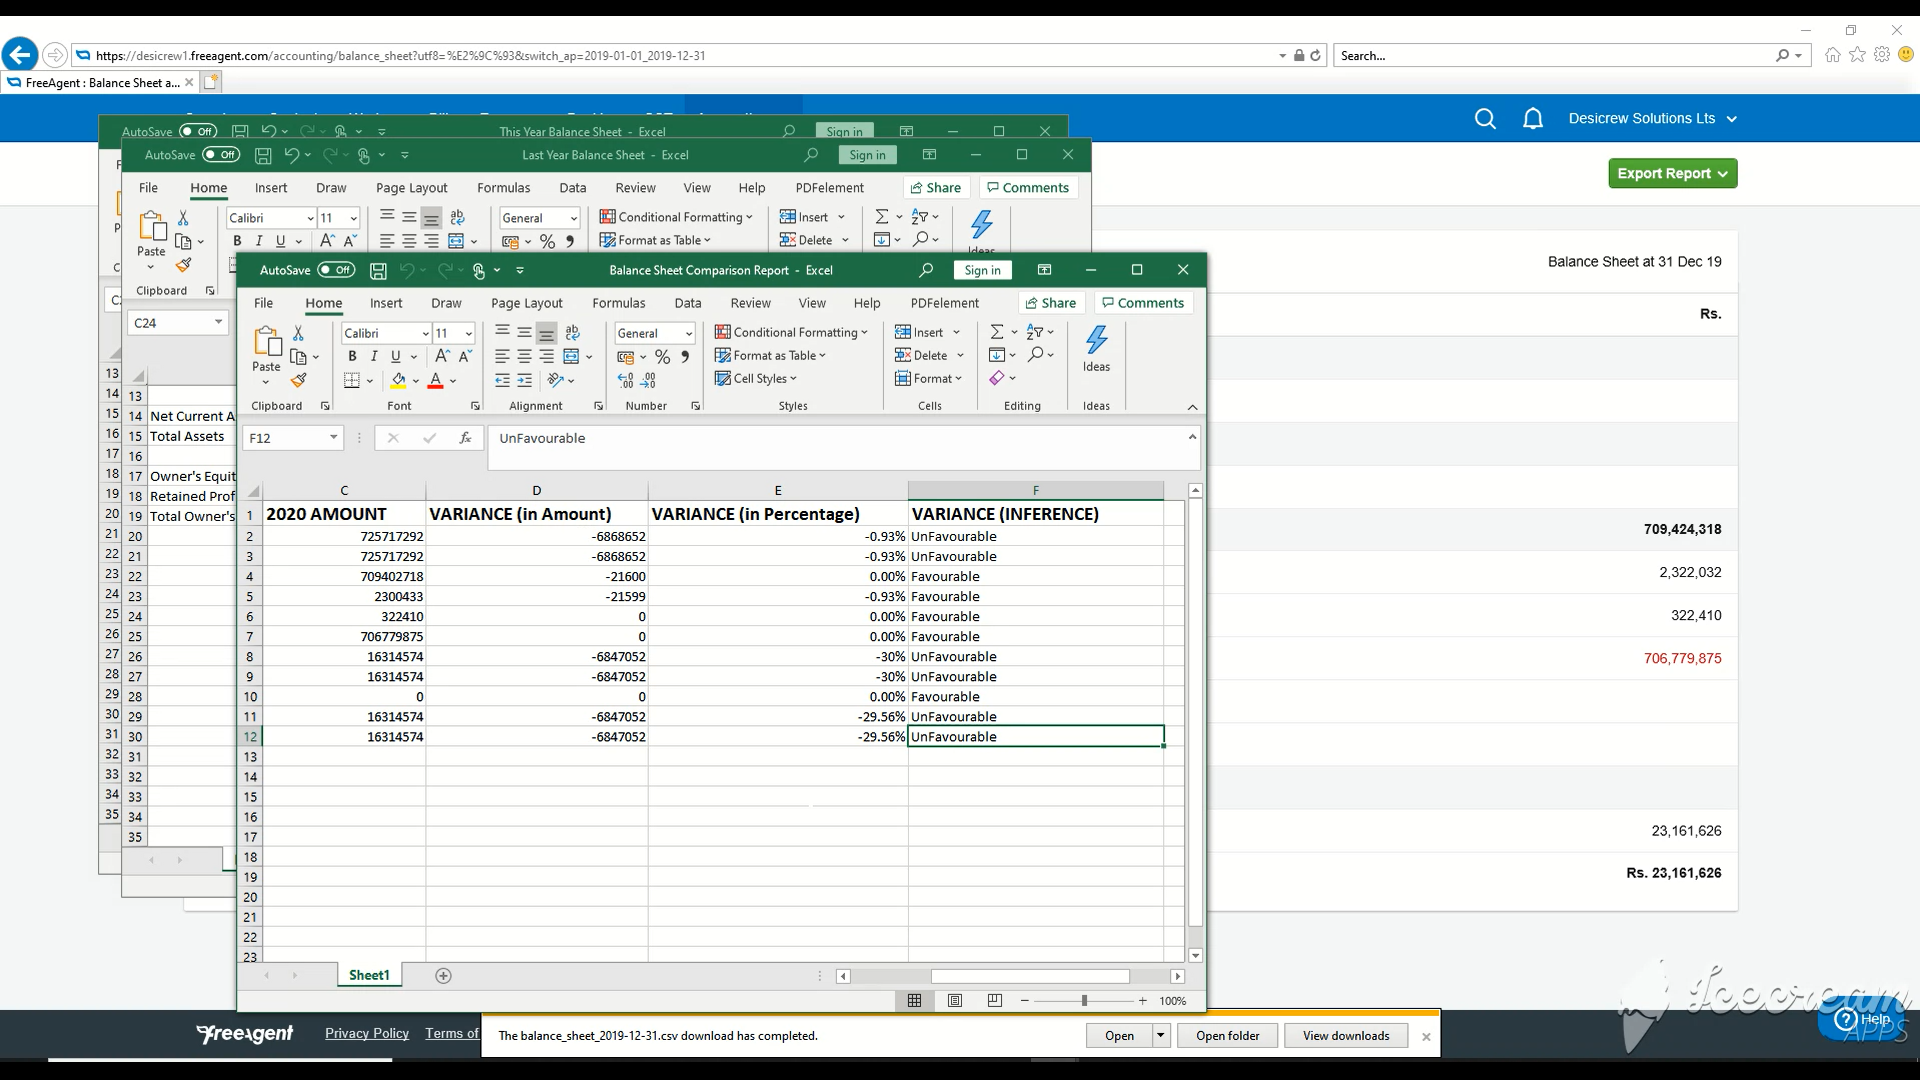Expand the Name Box dropdown showing F12

(333, 438)
